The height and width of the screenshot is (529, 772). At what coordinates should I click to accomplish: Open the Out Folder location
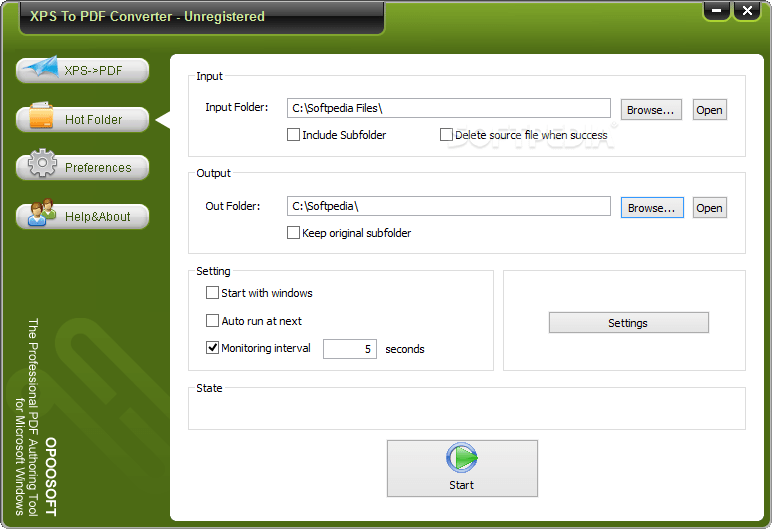click(709, 208)
